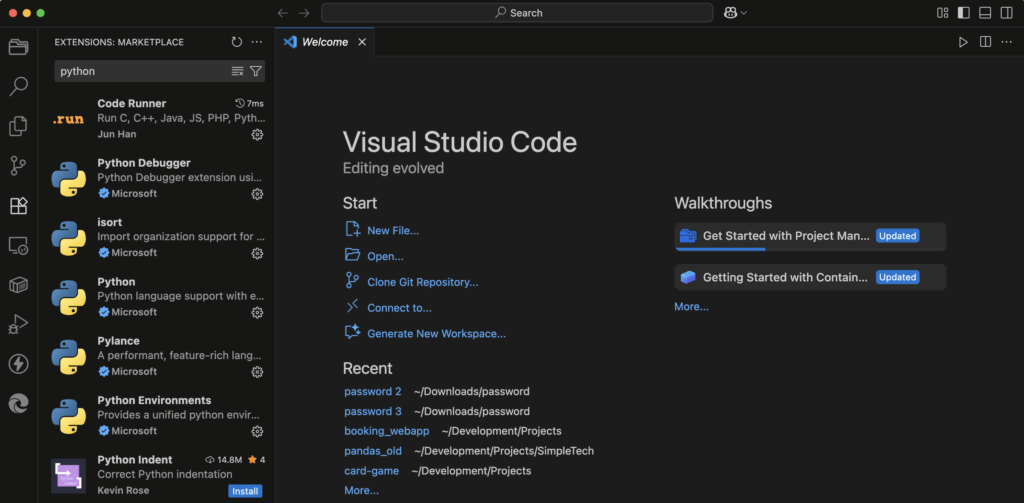The height and width of the screenshot is (503, 1024).
Task: Open recent project password 3
Action: pos(373,412)
